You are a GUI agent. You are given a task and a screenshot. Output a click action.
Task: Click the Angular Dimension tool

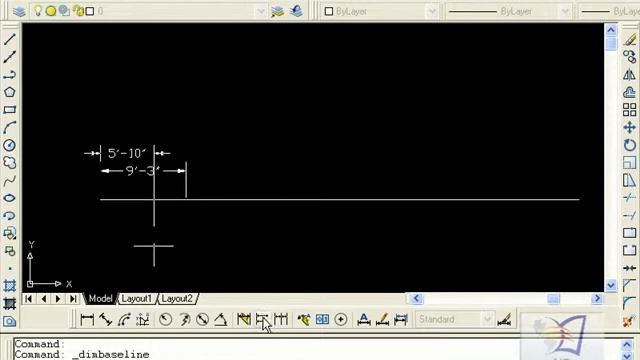221,319
